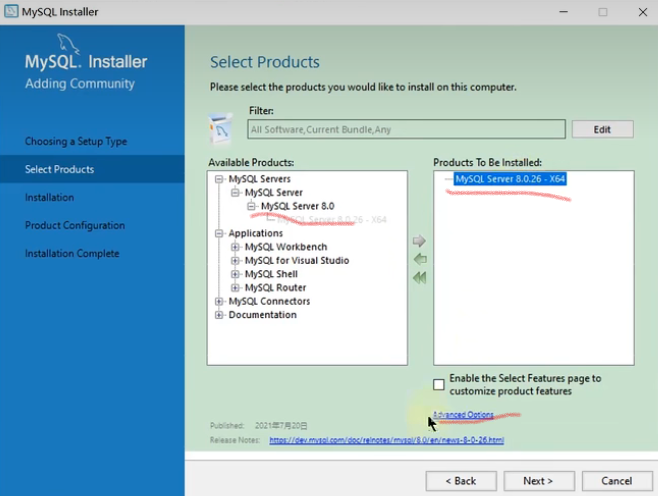Select MySQL Workbench label in tree

[x=286, y=247]
